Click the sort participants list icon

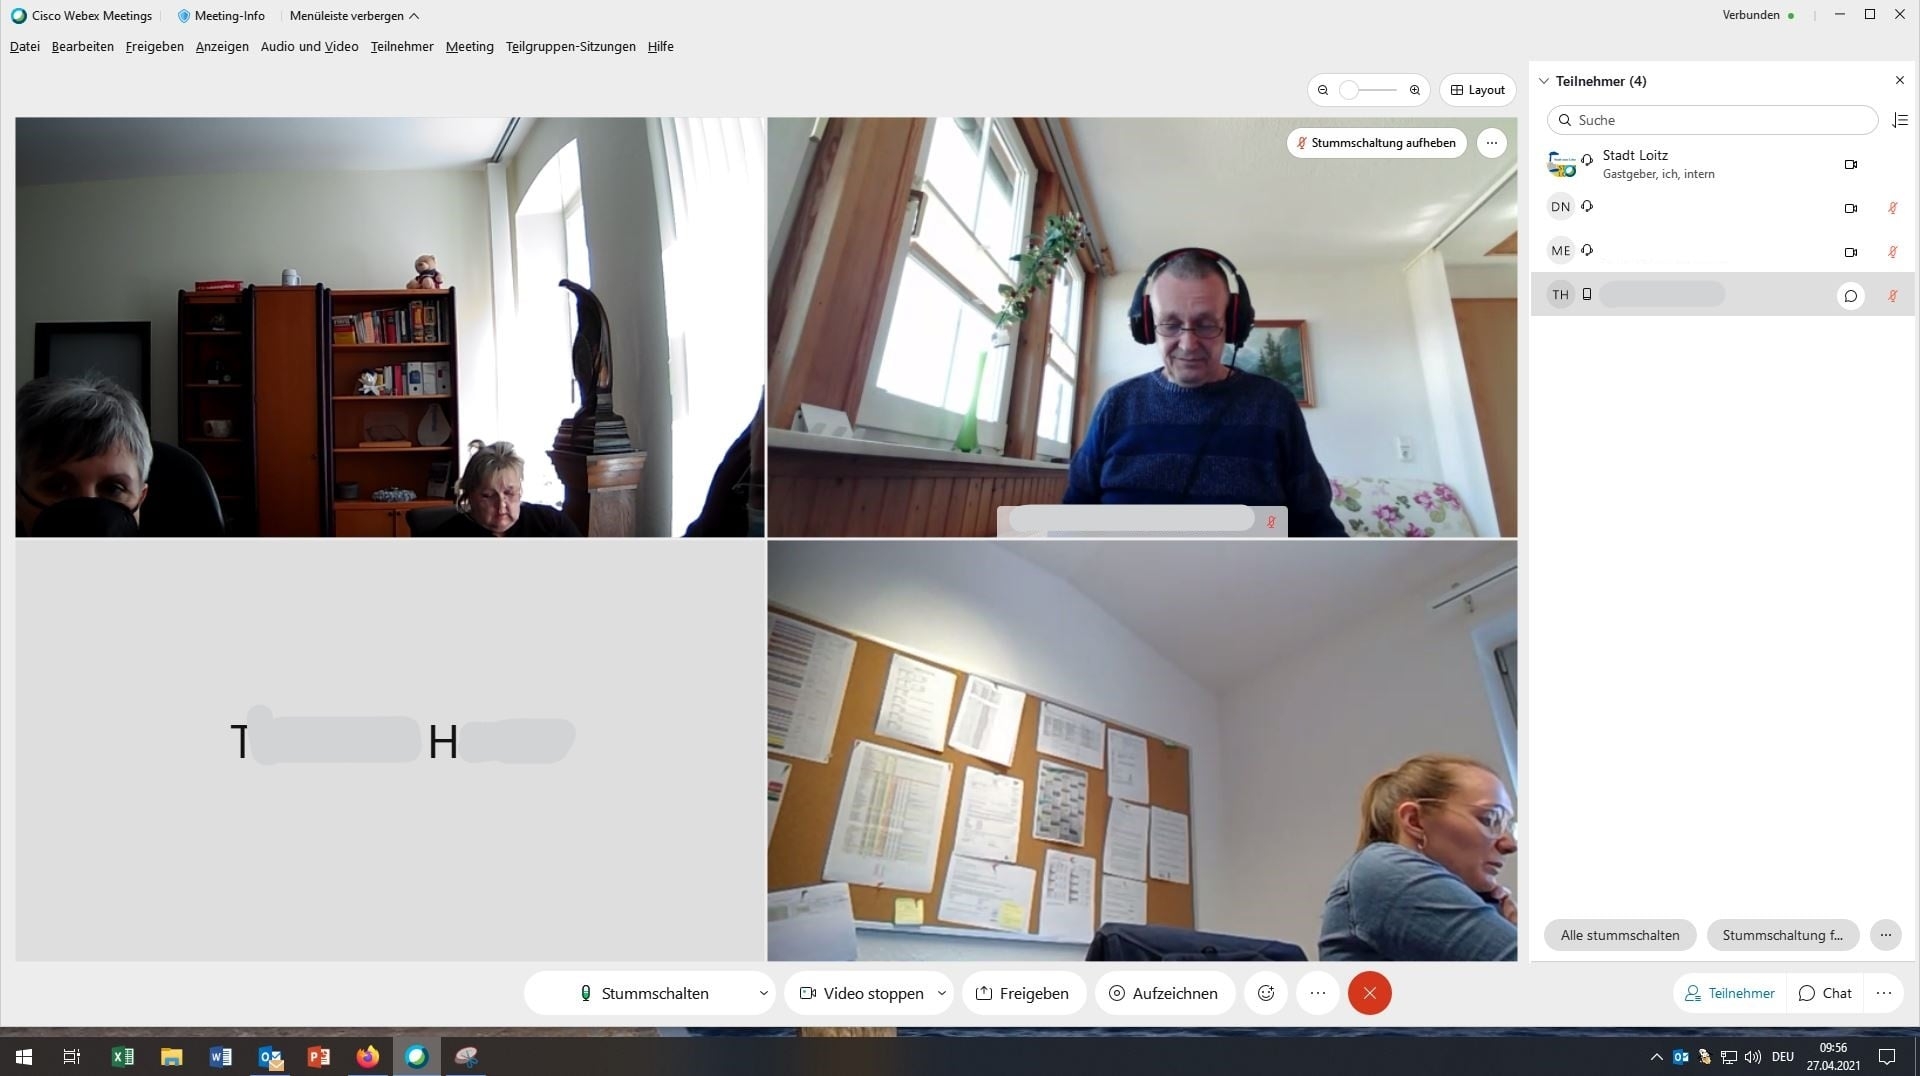[1900, 120]
